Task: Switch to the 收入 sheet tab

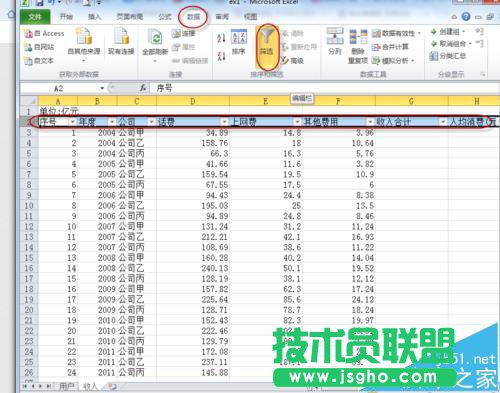Action: [90, 387]
